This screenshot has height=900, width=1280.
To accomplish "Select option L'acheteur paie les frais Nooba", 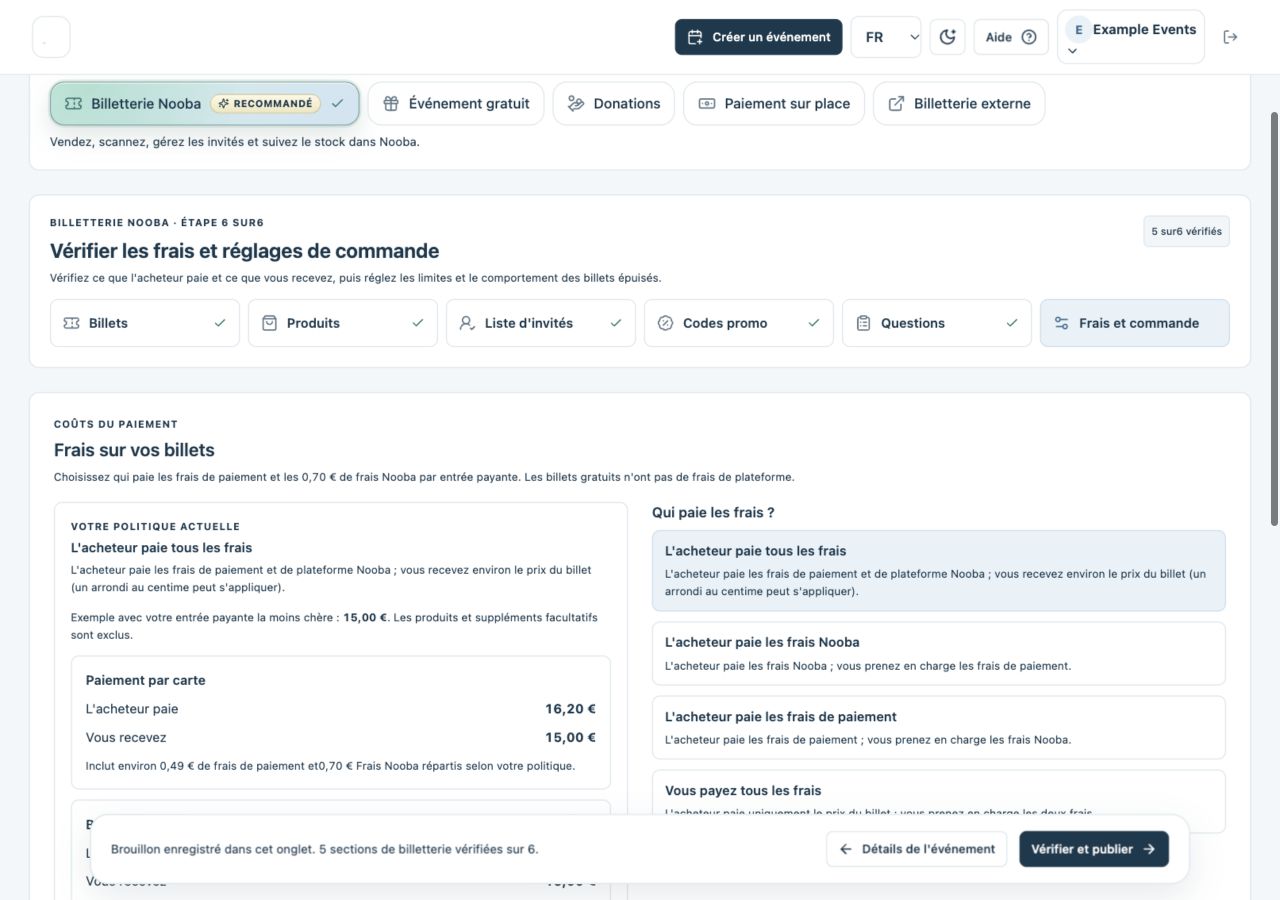I will click(938, 653).
